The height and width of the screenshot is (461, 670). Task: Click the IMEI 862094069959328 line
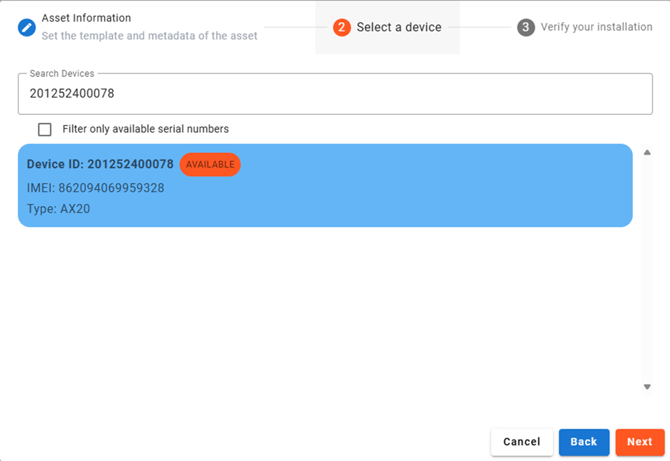click(x=96, y=187)
